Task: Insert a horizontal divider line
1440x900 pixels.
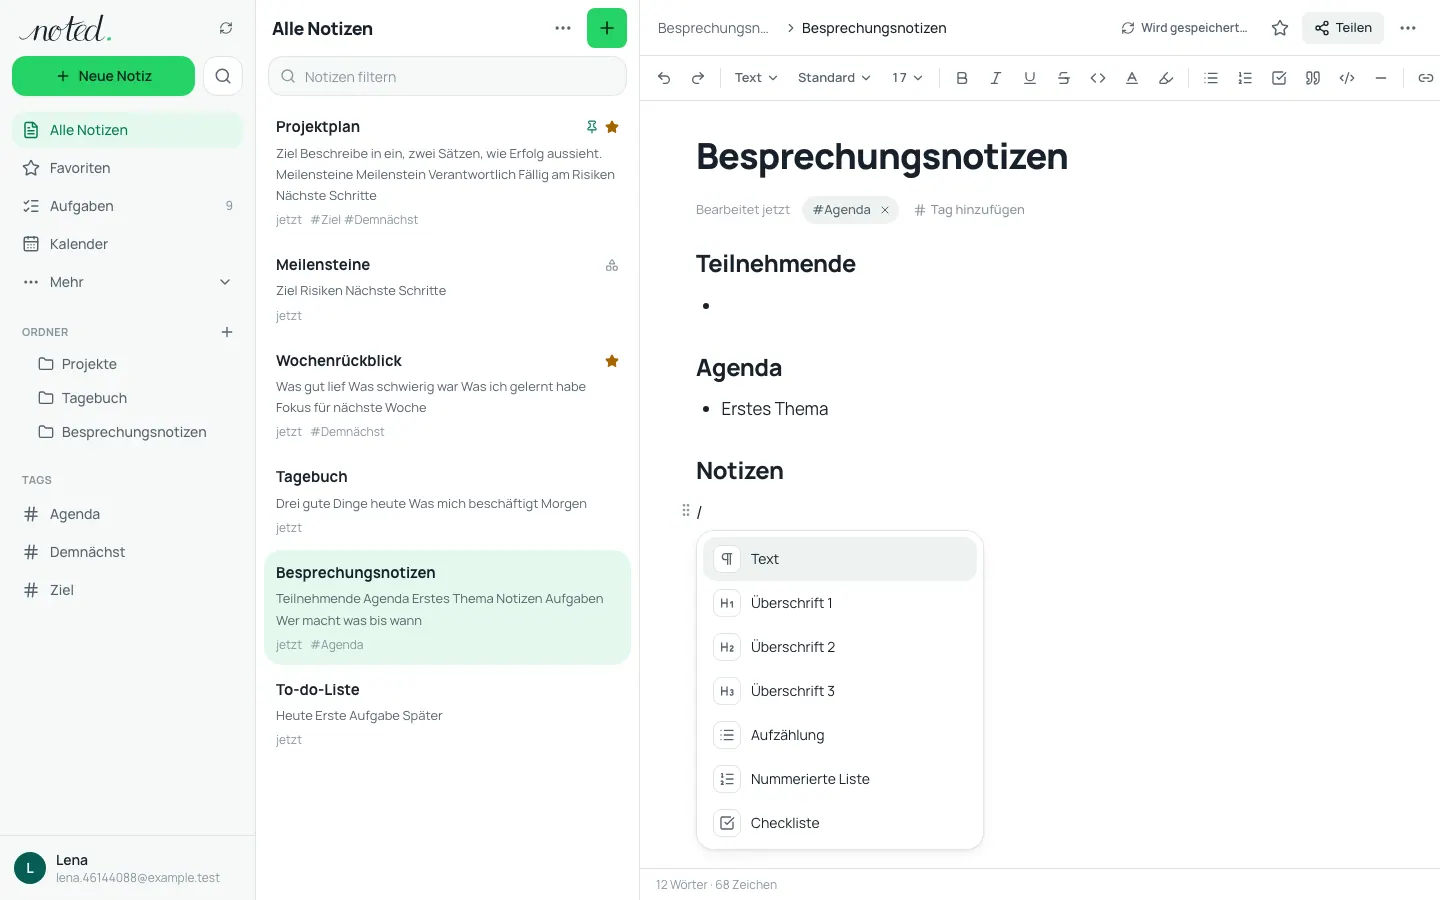Action: (1381, 78)
